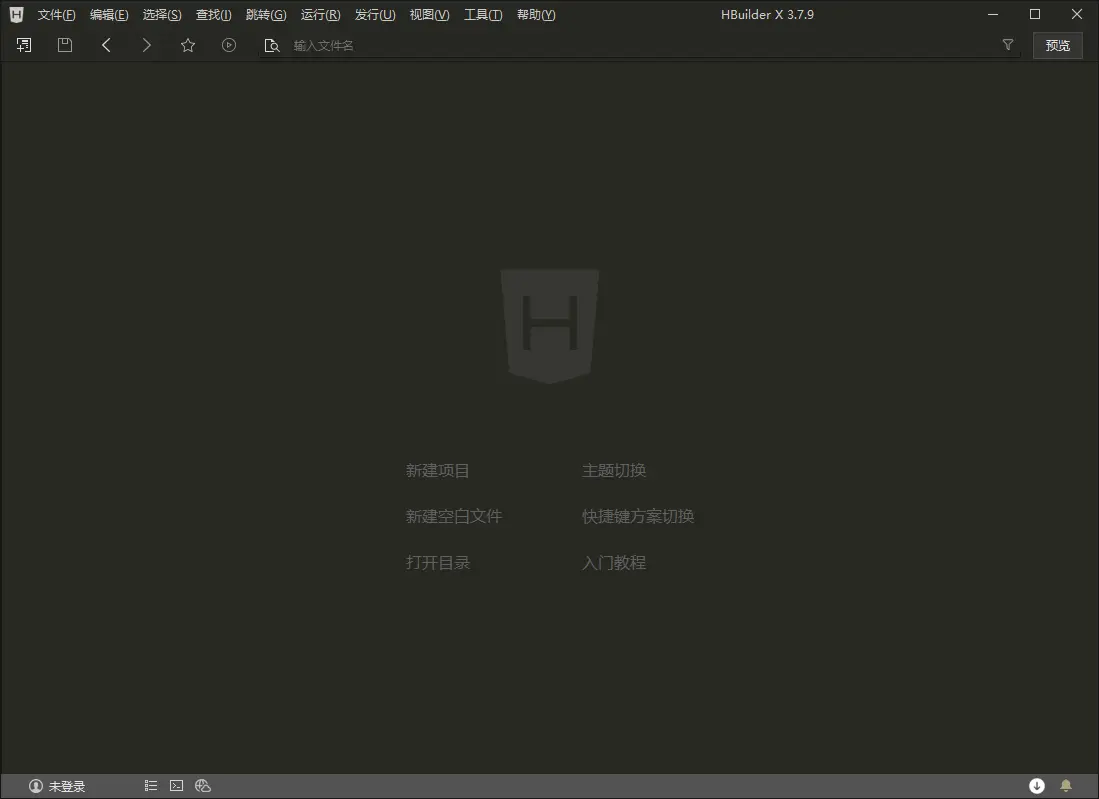Click the 预览 button
Image resolution: width=1099 pixels, height=799 pixels.
(x=1057, y=44)
